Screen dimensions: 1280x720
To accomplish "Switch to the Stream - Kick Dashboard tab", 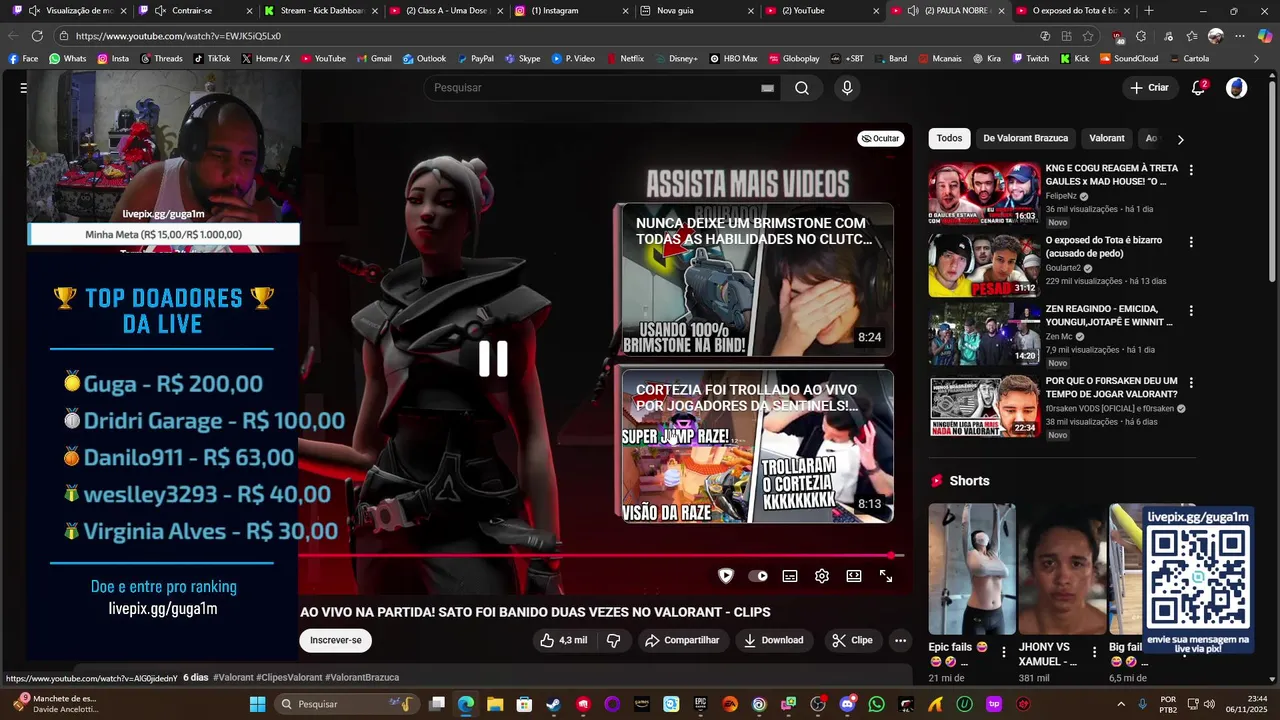I will pyautogui.click(x=319, y=11).
